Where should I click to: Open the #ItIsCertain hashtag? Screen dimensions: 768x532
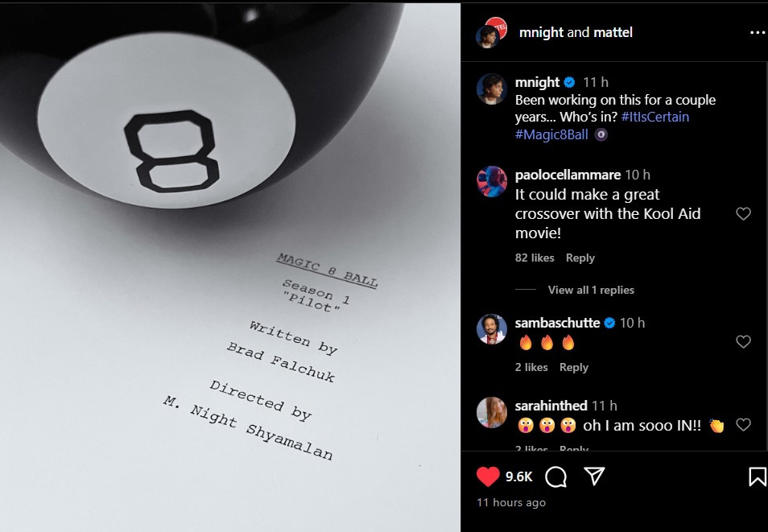(655, 117)
